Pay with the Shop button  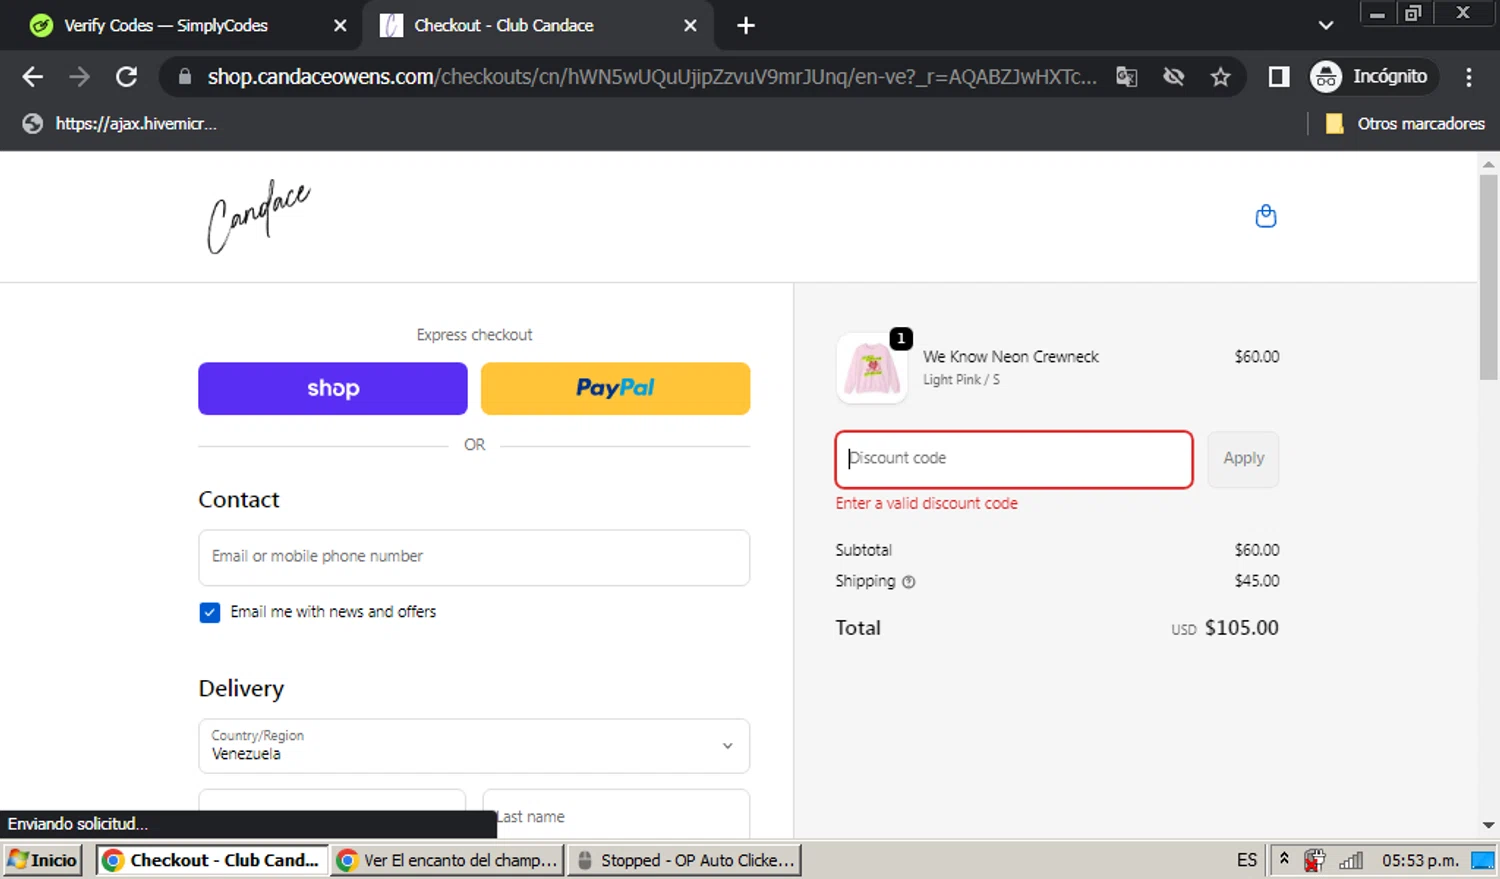(x=332, y=388)
